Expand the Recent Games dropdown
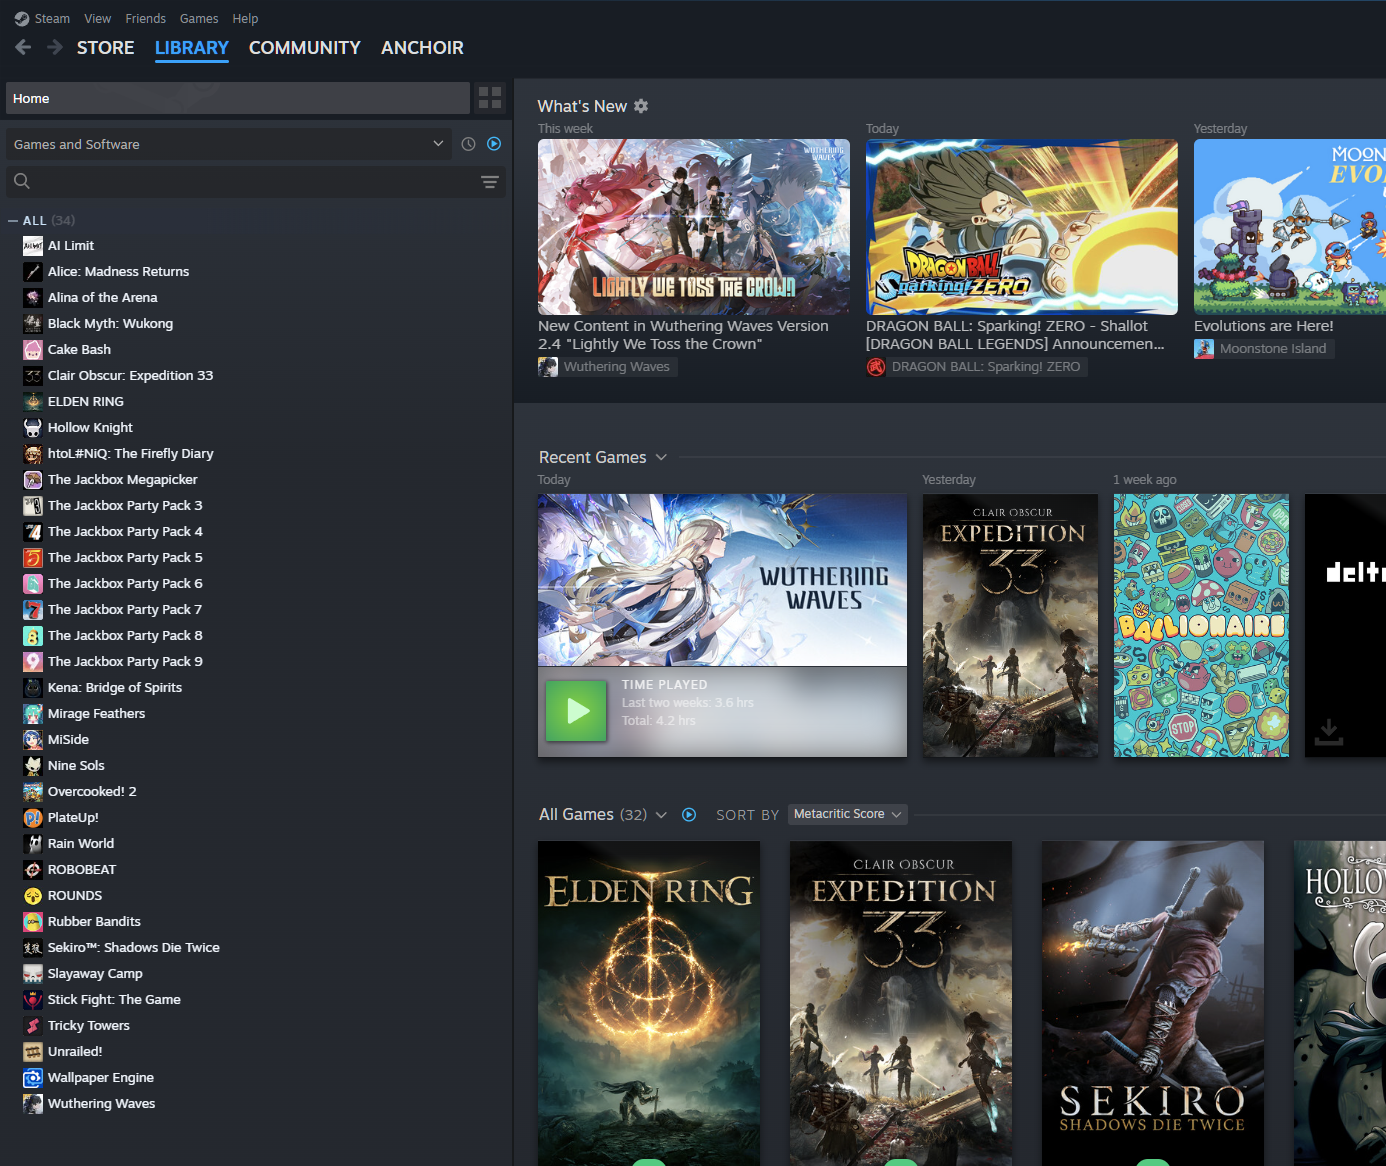Image resolution: width=1386 pixels, height=1166 pixels. coord(661,457)
